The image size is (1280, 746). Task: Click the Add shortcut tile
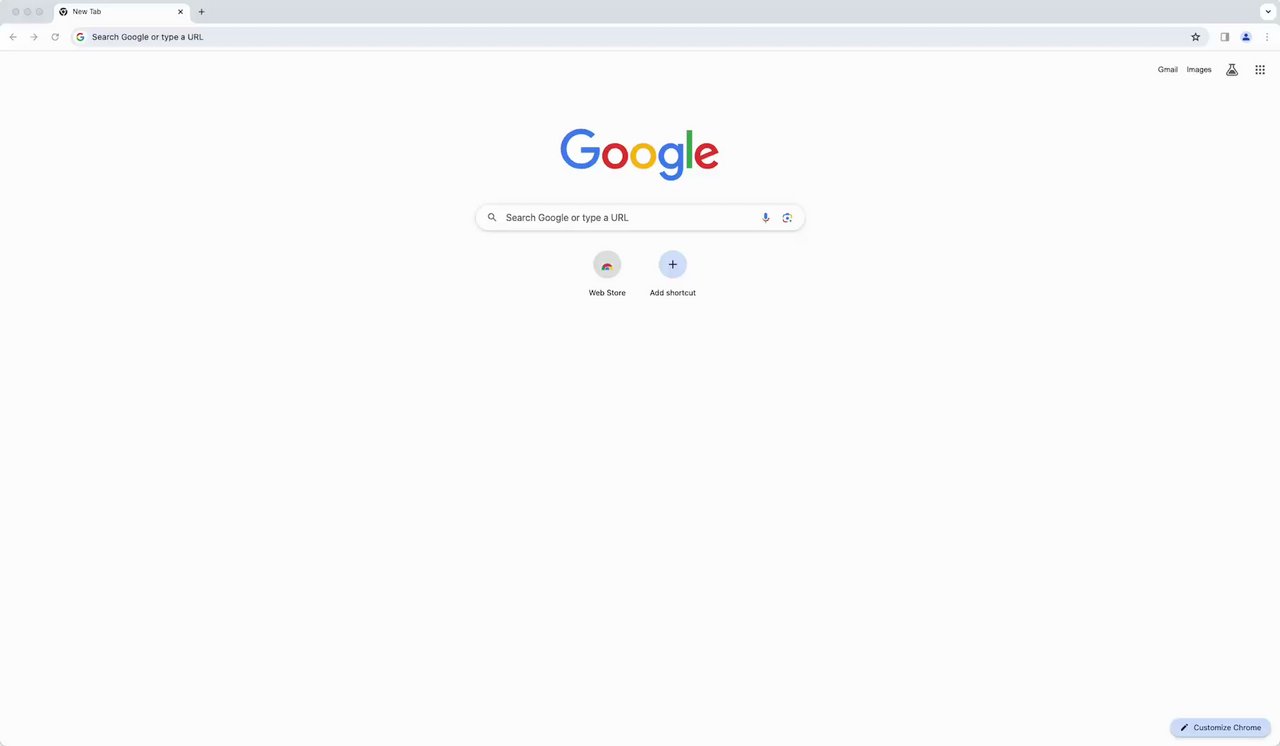click(x=673, y=274)
